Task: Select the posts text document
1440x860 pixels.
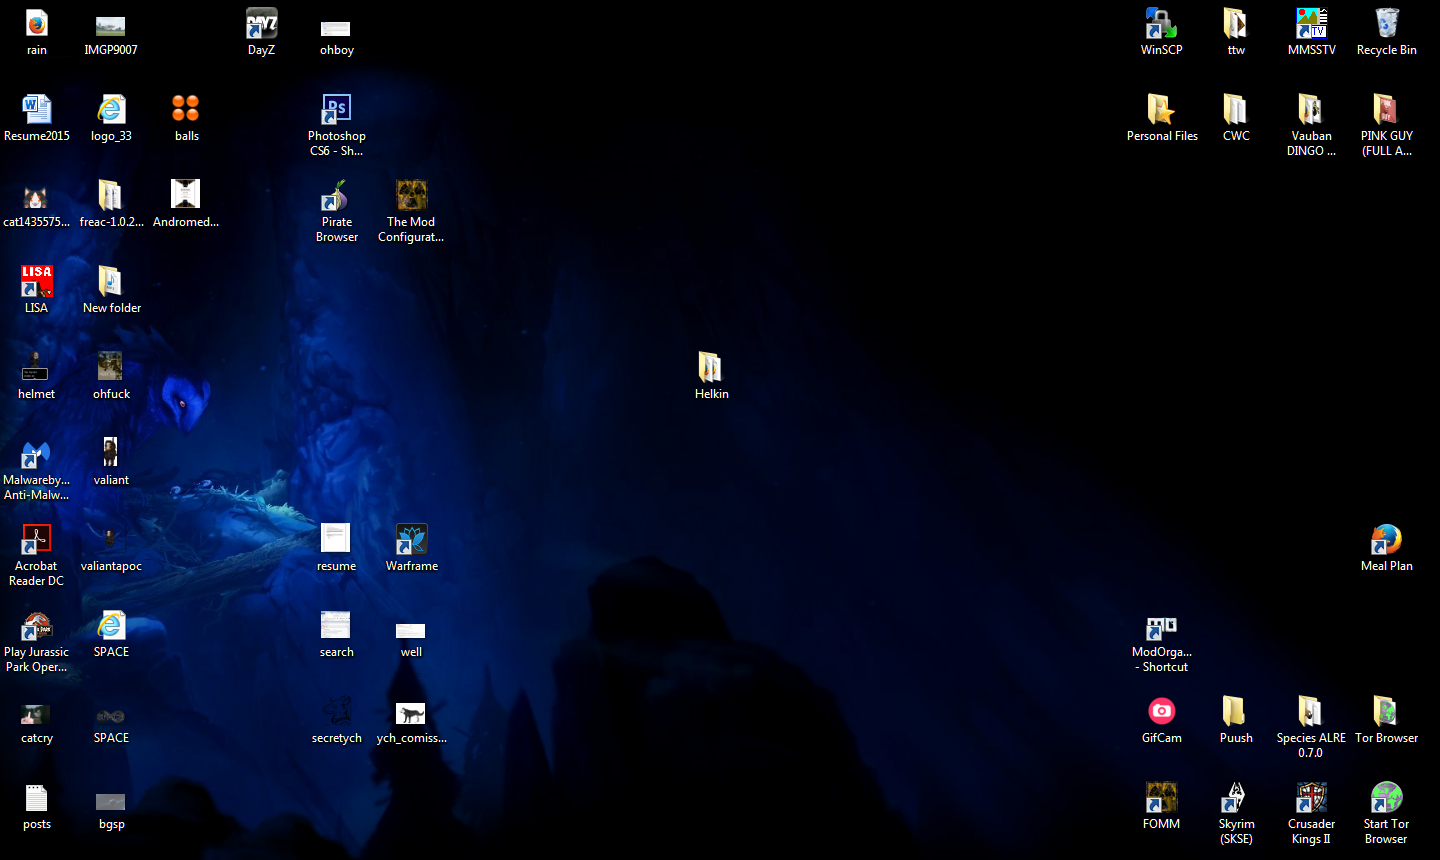Action: (37, 797)
